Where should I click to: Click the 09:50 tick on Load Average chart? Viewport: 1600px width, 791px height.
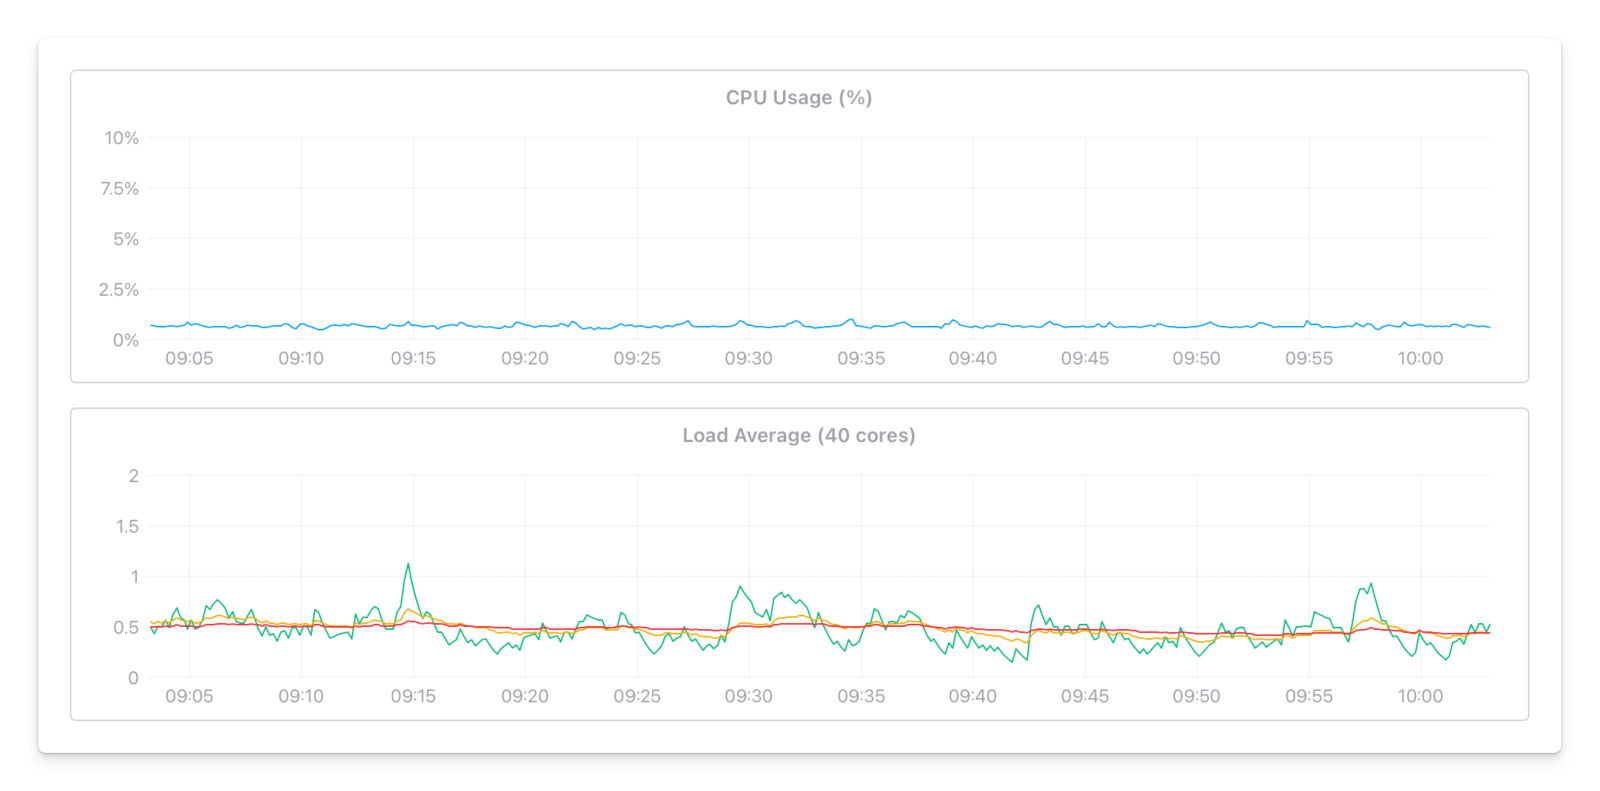pos(1197,696)
